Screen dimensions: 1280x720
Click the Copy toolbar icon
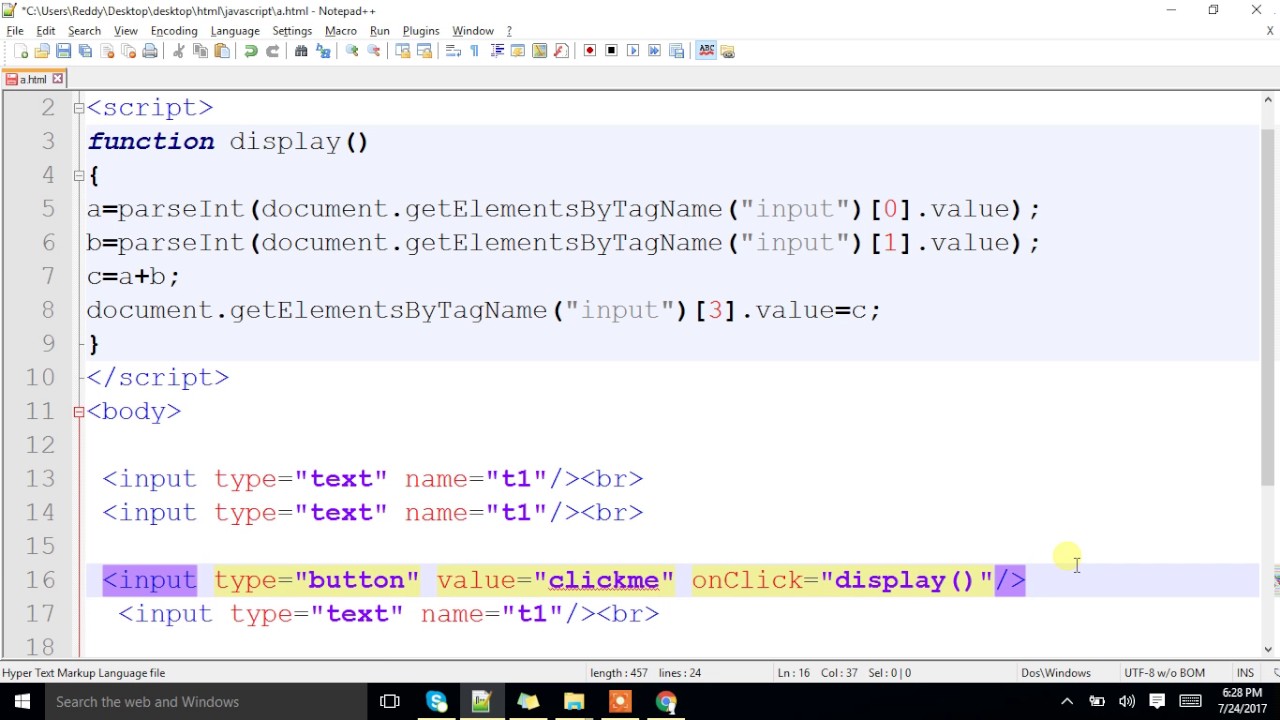pyautogui.click(x=200, y=51)
